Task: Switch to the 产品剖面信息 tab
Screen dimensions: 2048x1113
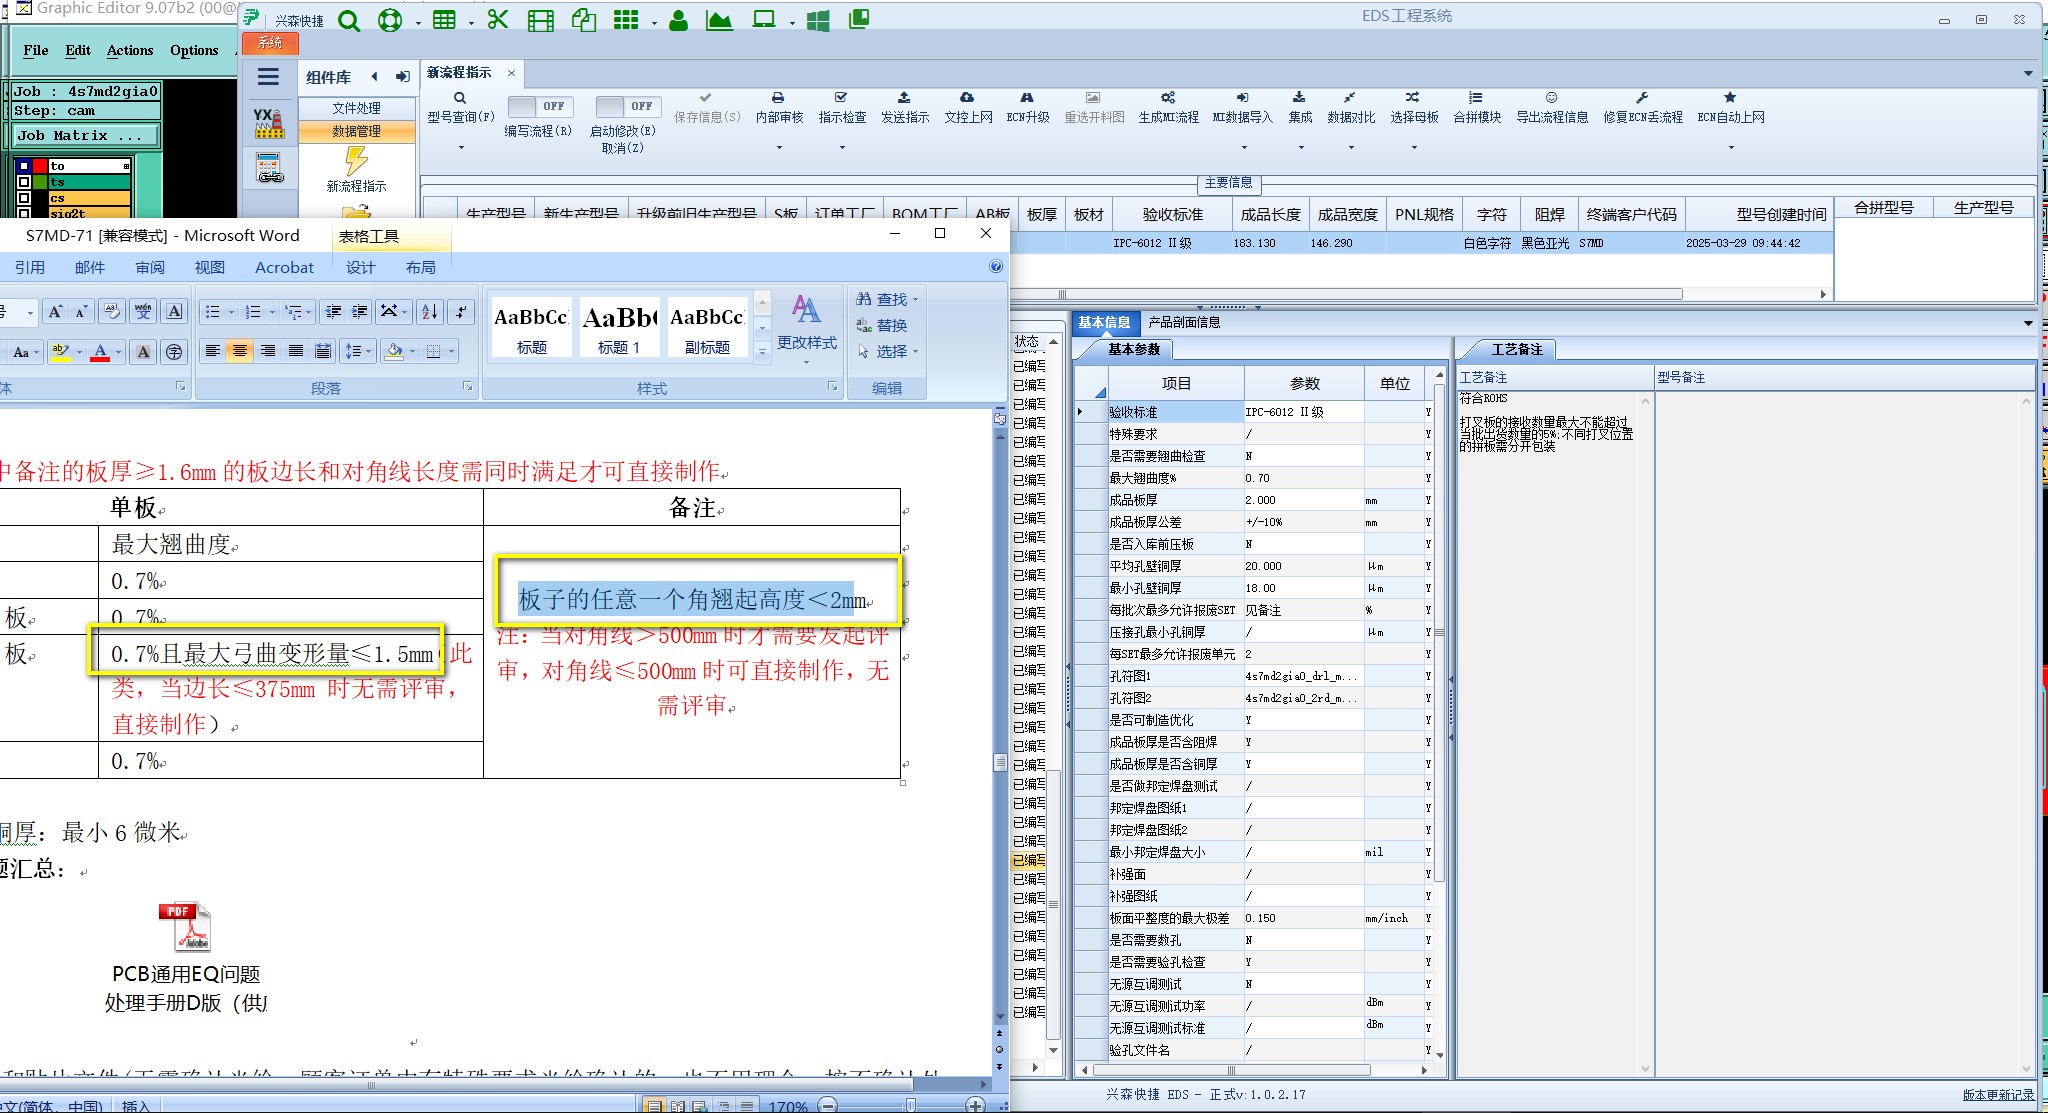Action: pos(1183,322)
